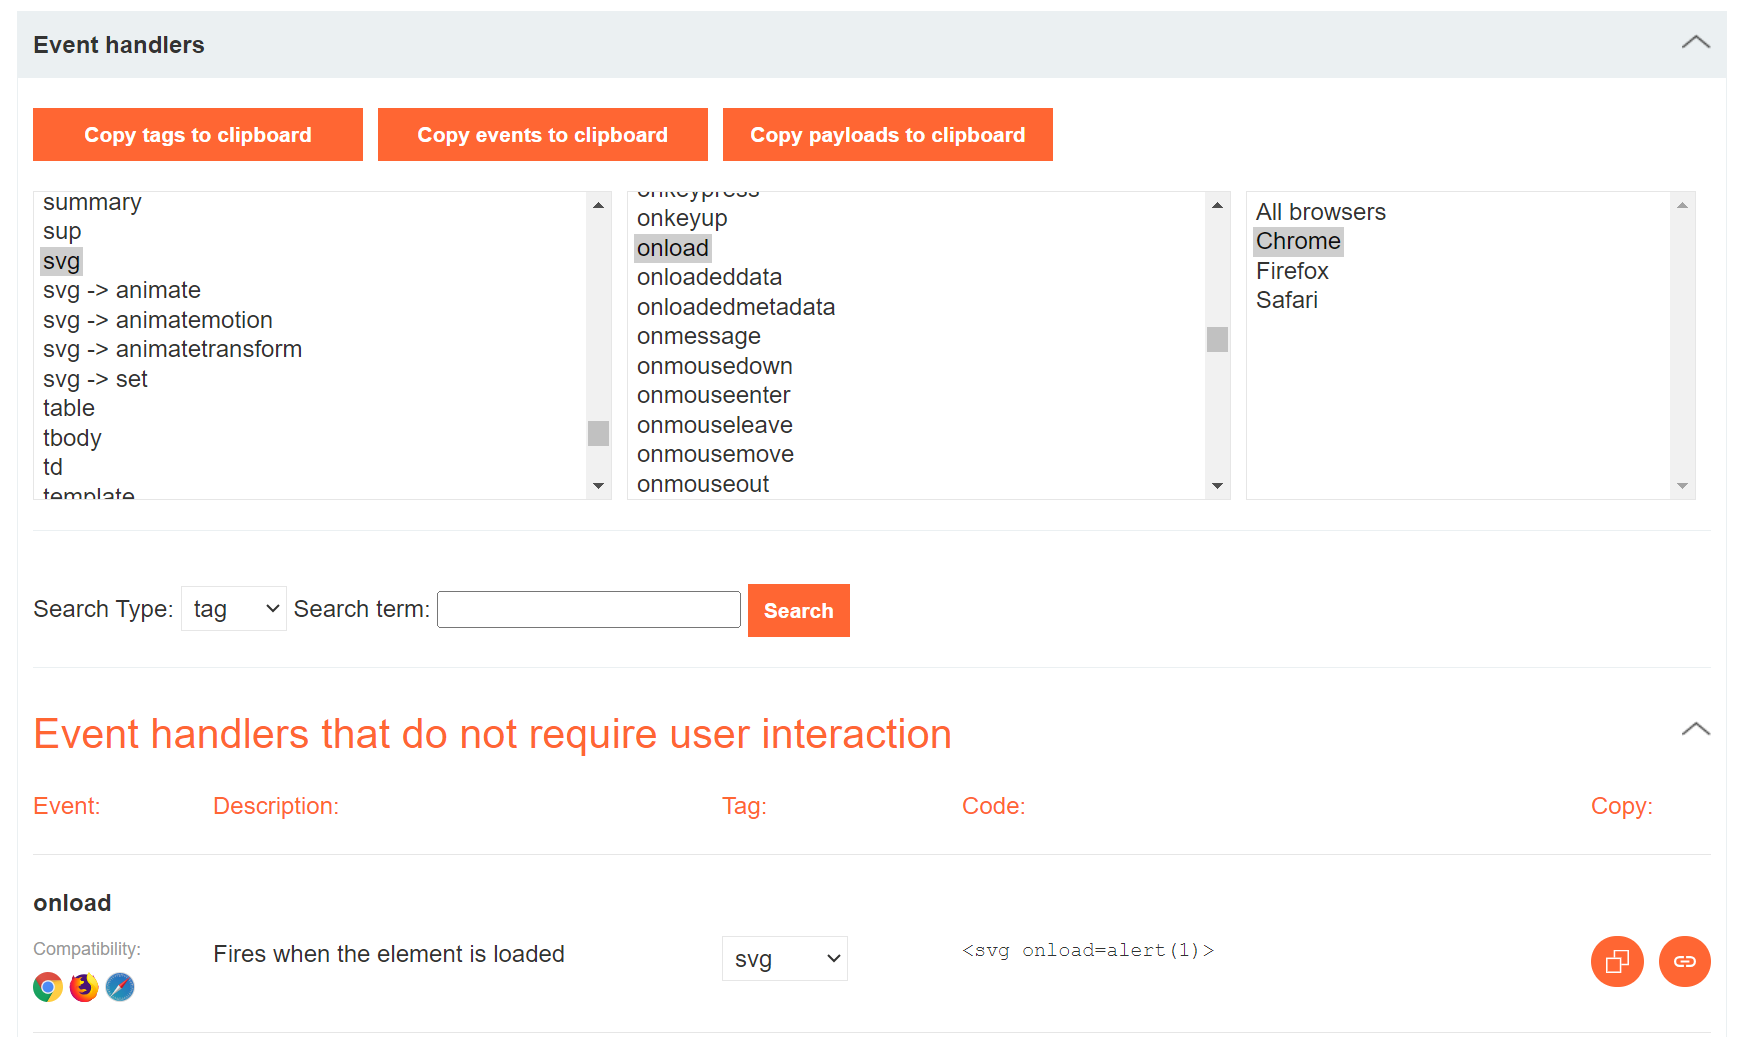Select svg -> animatetransform tag
The height and width of the screenshot is (1037, 1738).
[x=172, y=350]
